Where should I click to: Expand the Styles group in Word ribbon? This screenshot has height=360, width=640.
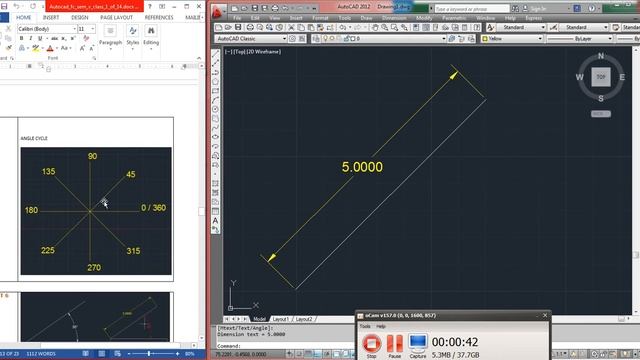133,38
